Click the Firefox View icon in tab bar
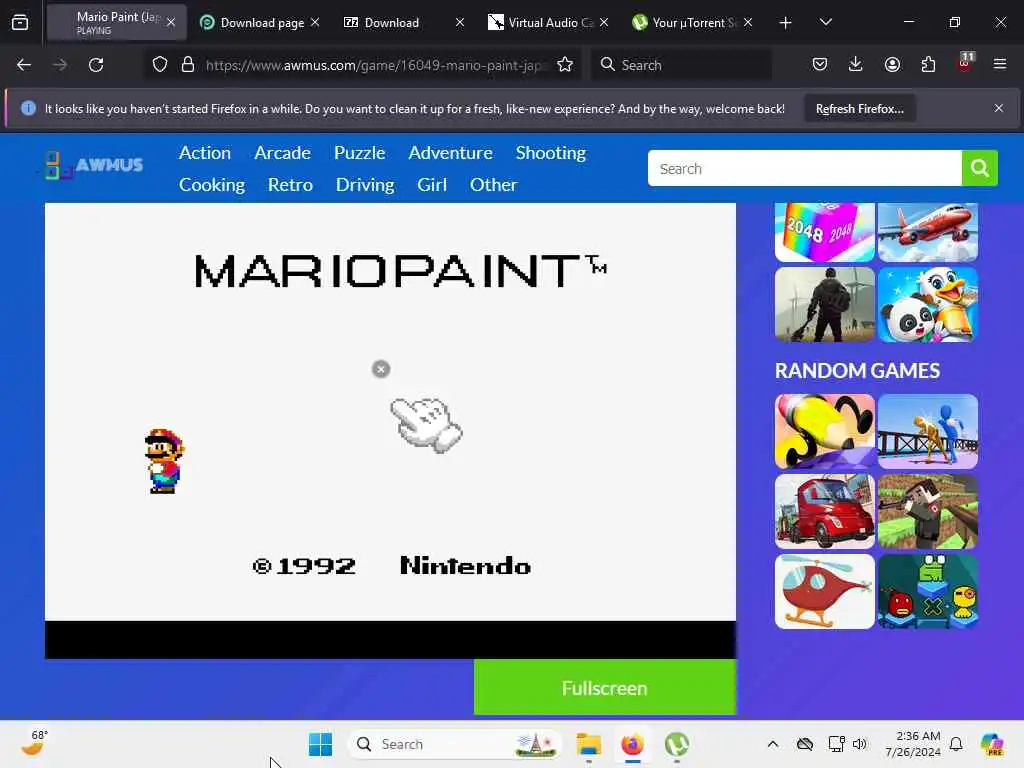Viewport: 1024px width, 768px height. tap(20, 22)
